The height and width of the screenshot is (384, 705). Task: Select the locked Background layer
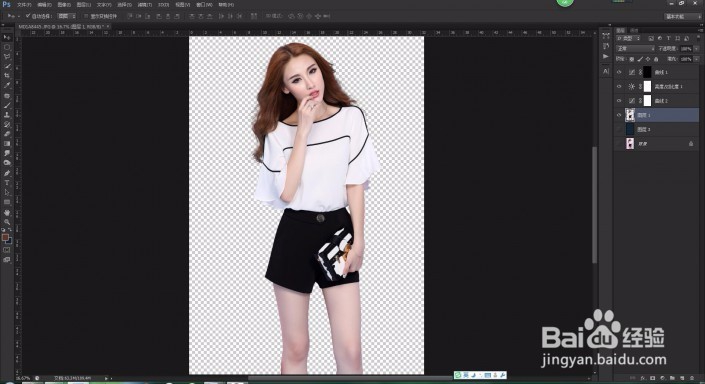click(656, 144)
